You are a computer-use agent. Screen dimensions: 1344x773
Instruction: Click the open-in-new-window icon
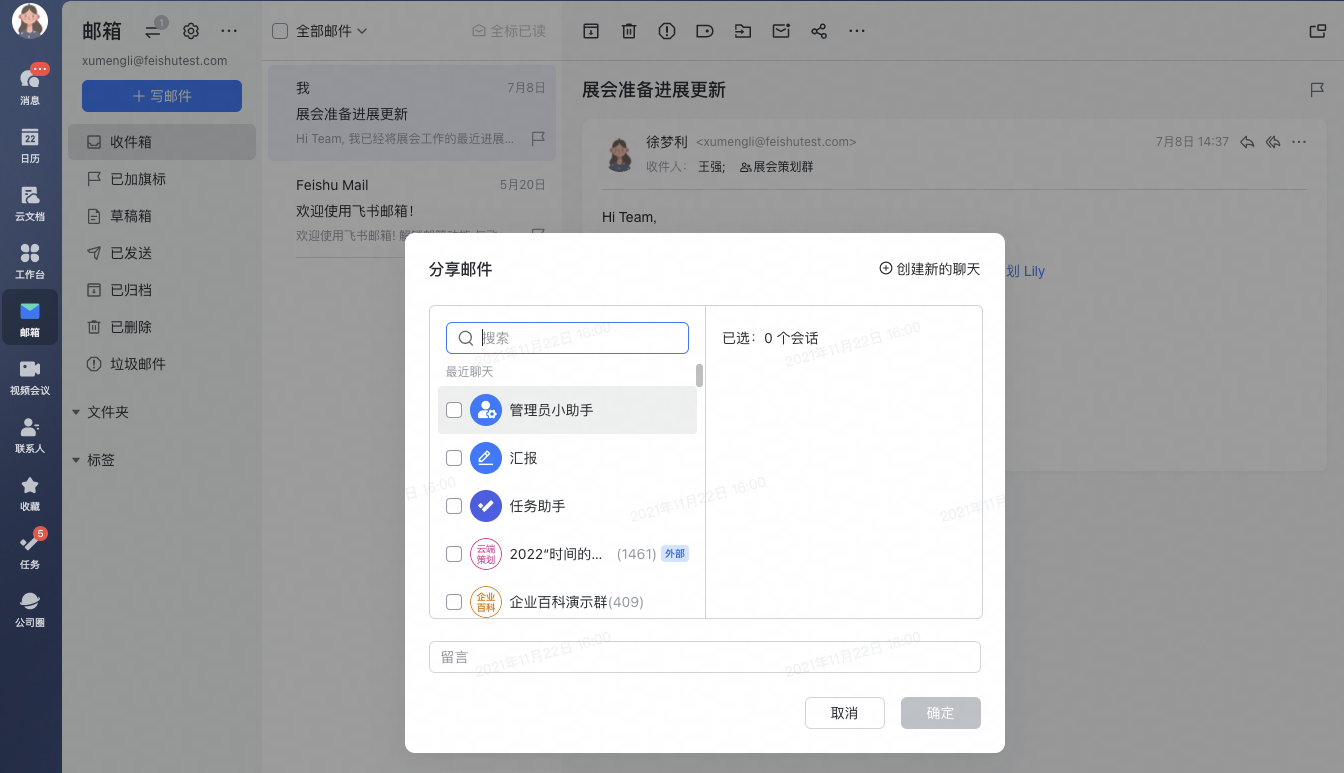[1318, 31]
